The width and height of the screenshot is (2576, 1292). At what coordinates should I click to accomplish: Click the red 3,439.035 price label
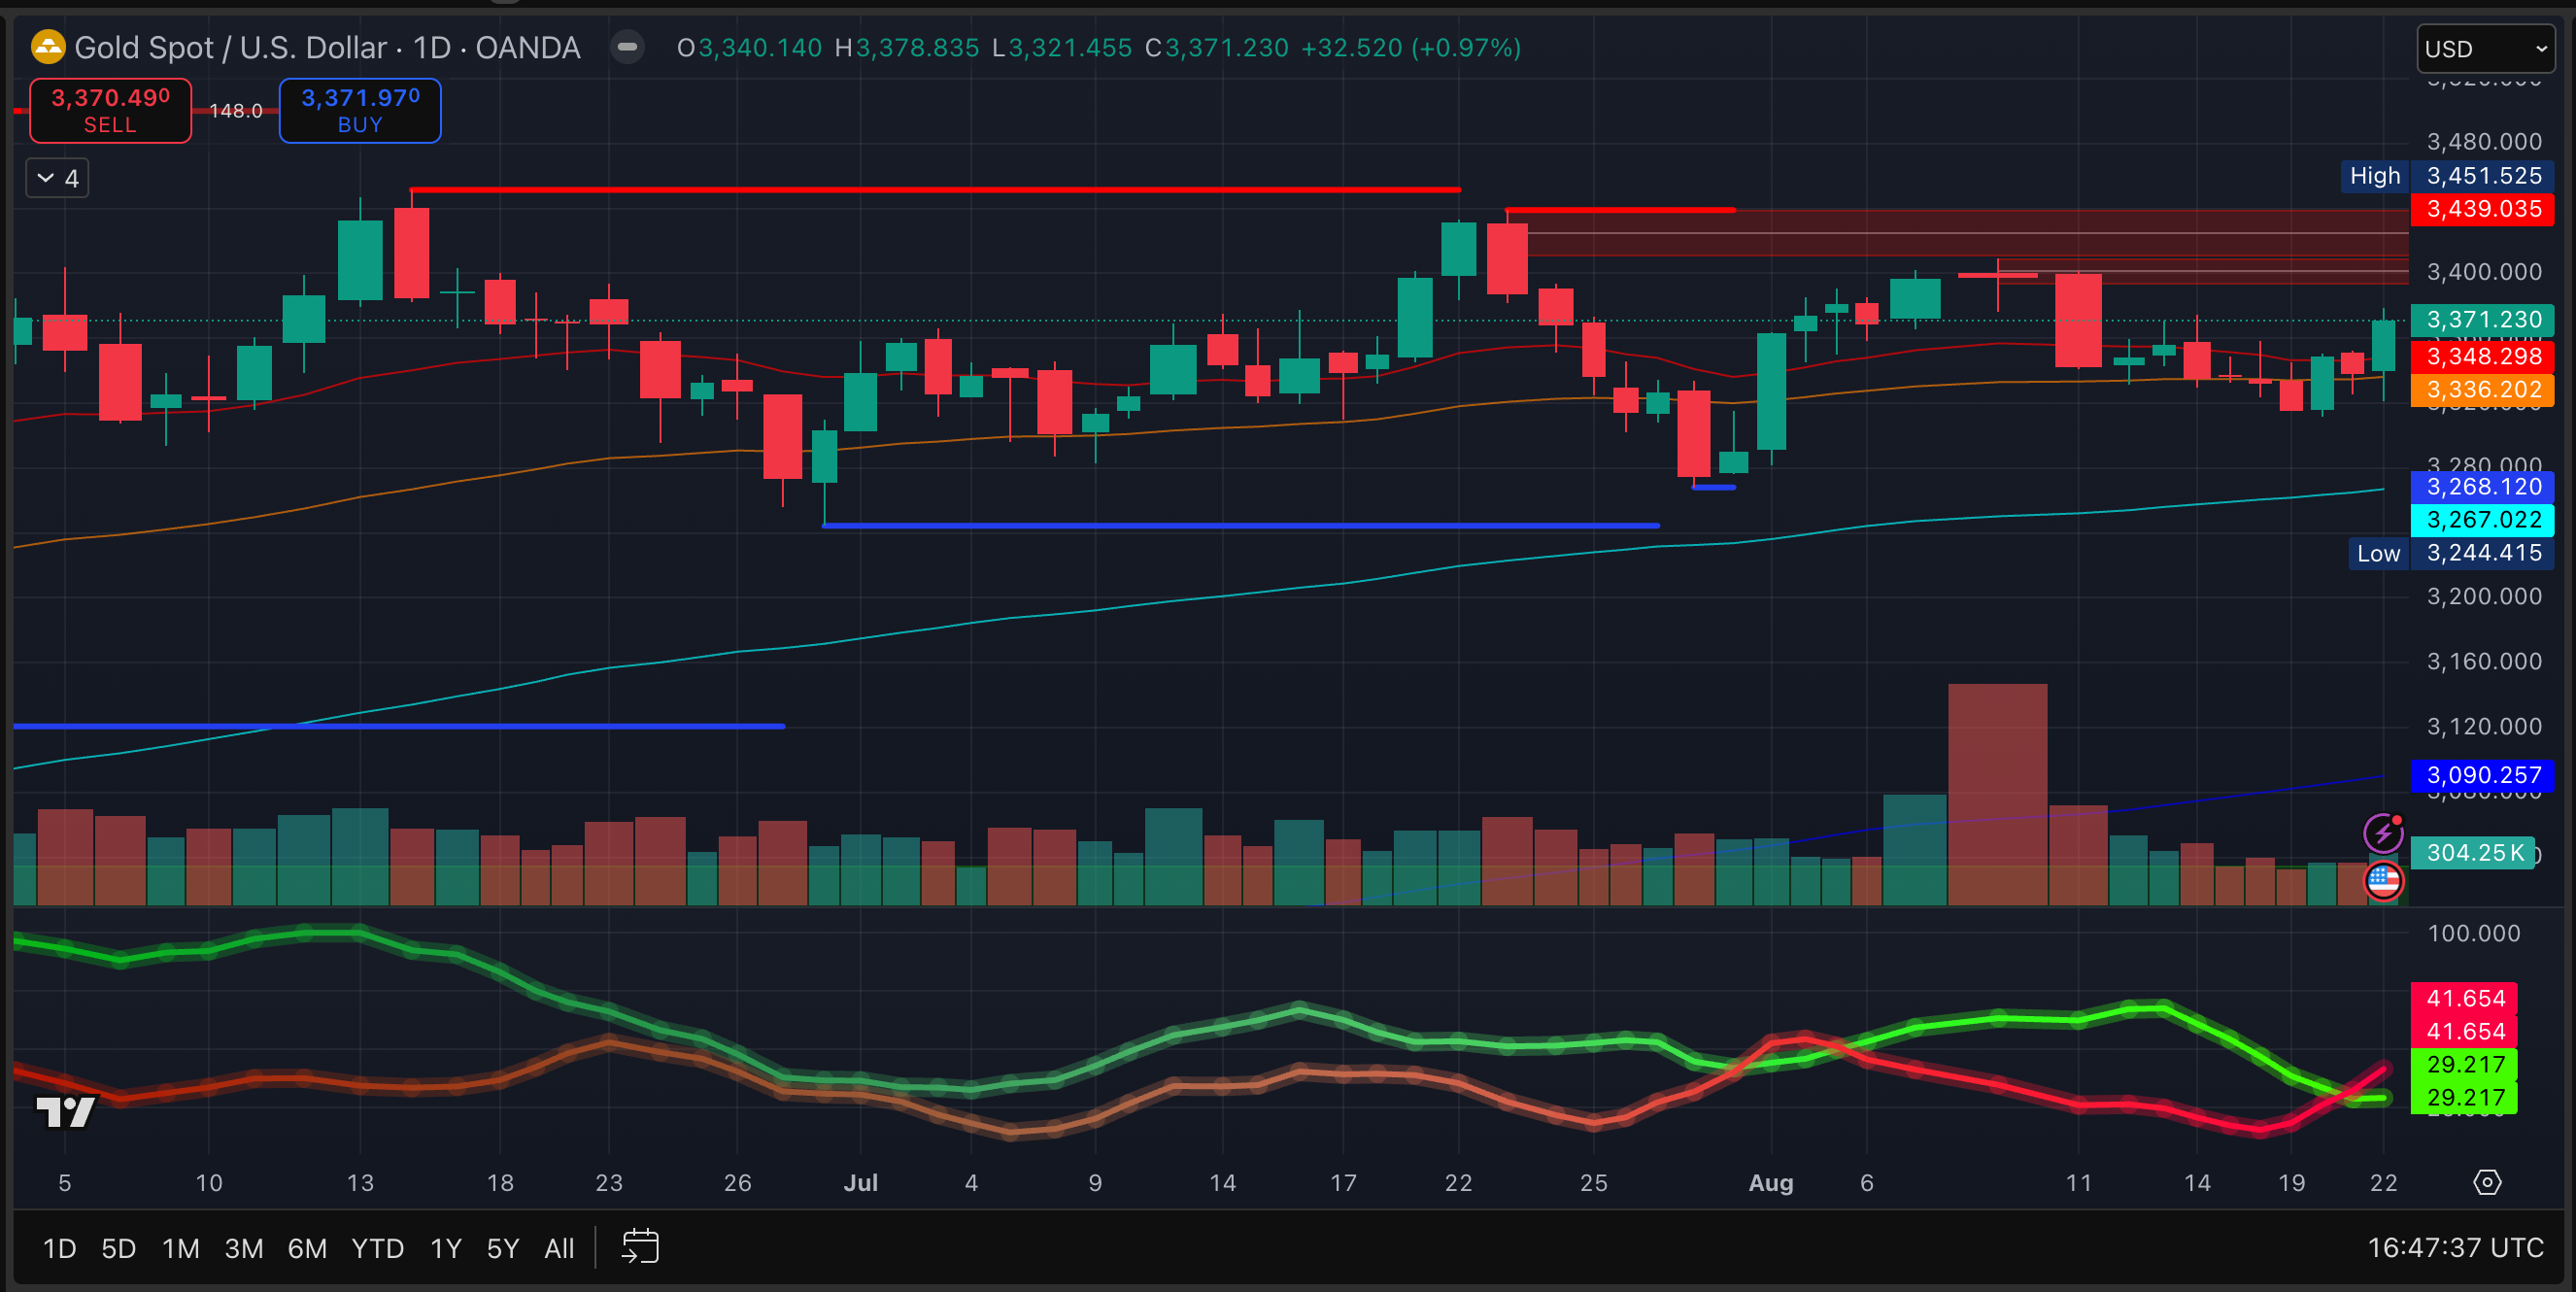[2483, 209]
